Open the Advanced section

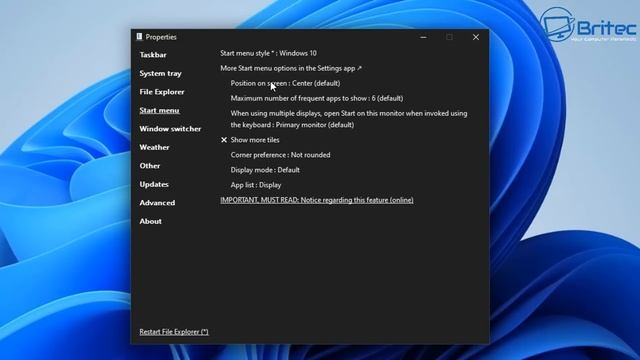pyautogui.click(x=157, y=203)
